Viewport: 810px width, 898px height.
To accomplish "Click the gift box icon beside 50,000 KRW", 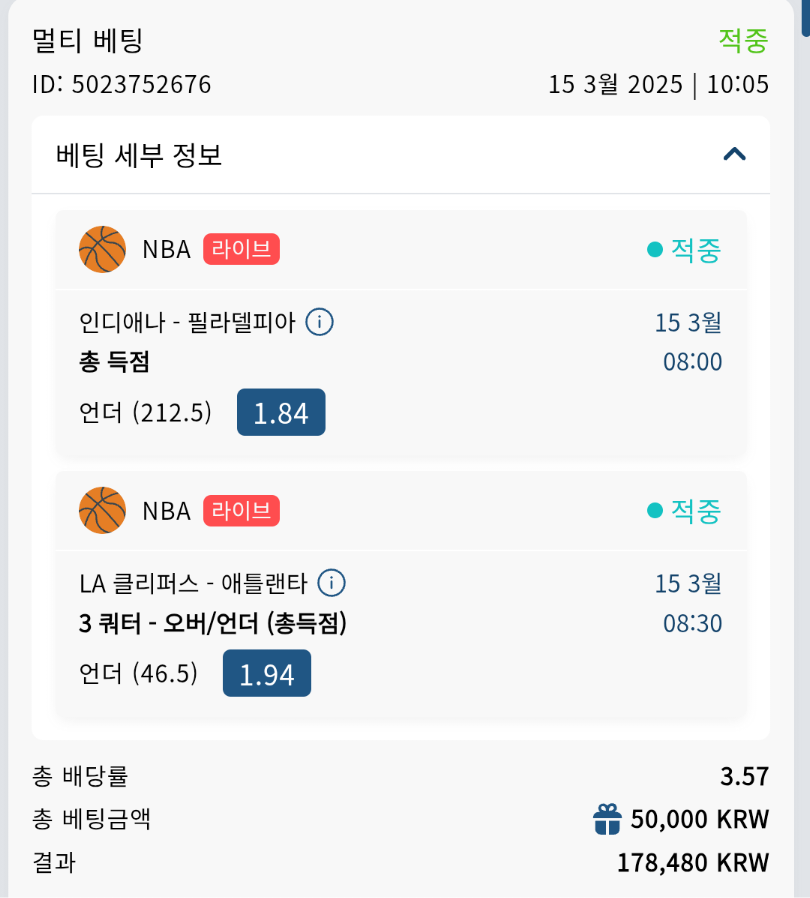I will point(607,820).
